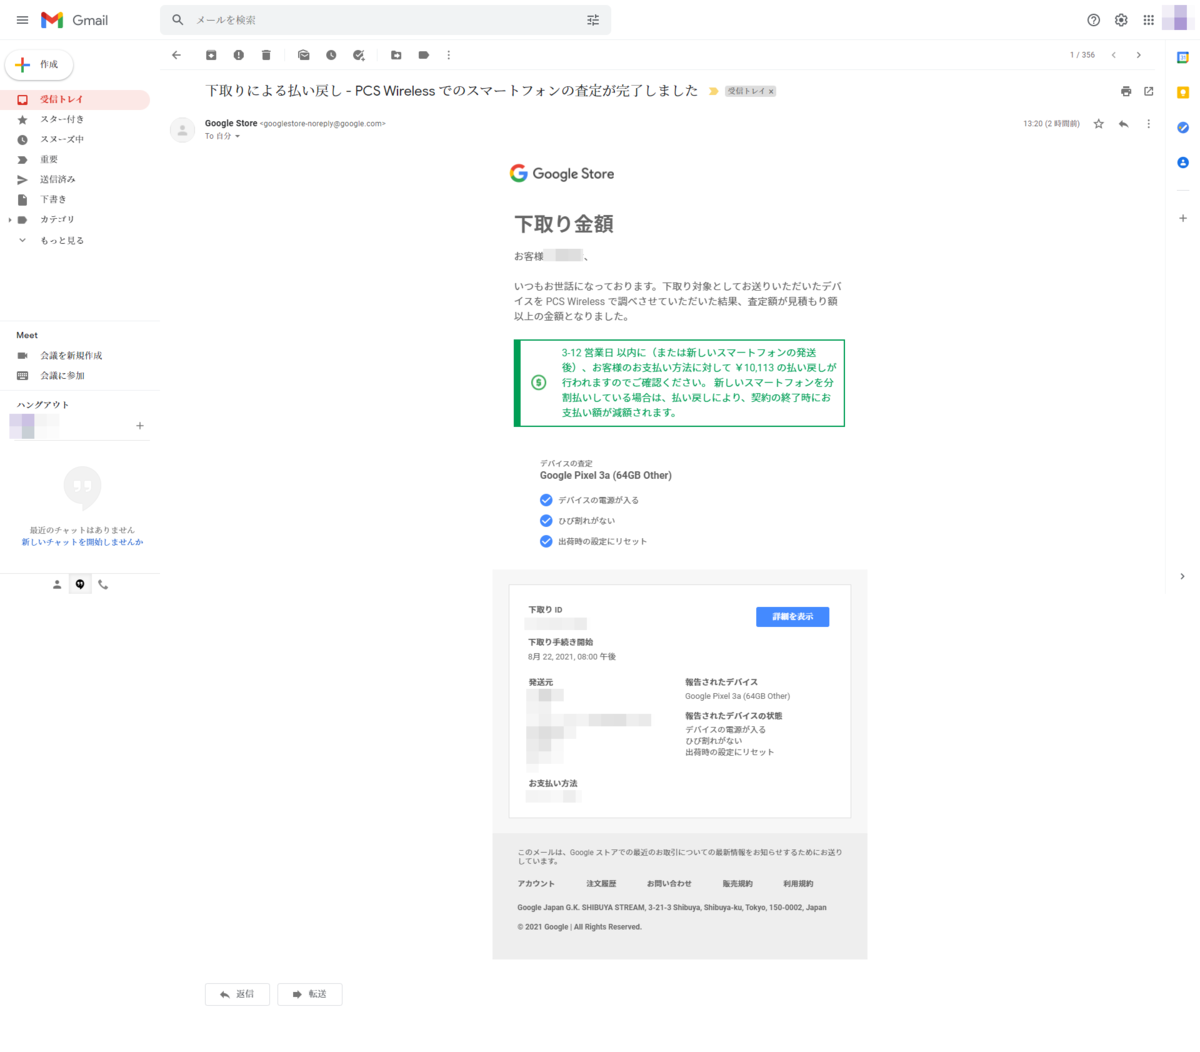Open search filter options icon
Screen dimensions: 1200x1052
tap(593, 20)
